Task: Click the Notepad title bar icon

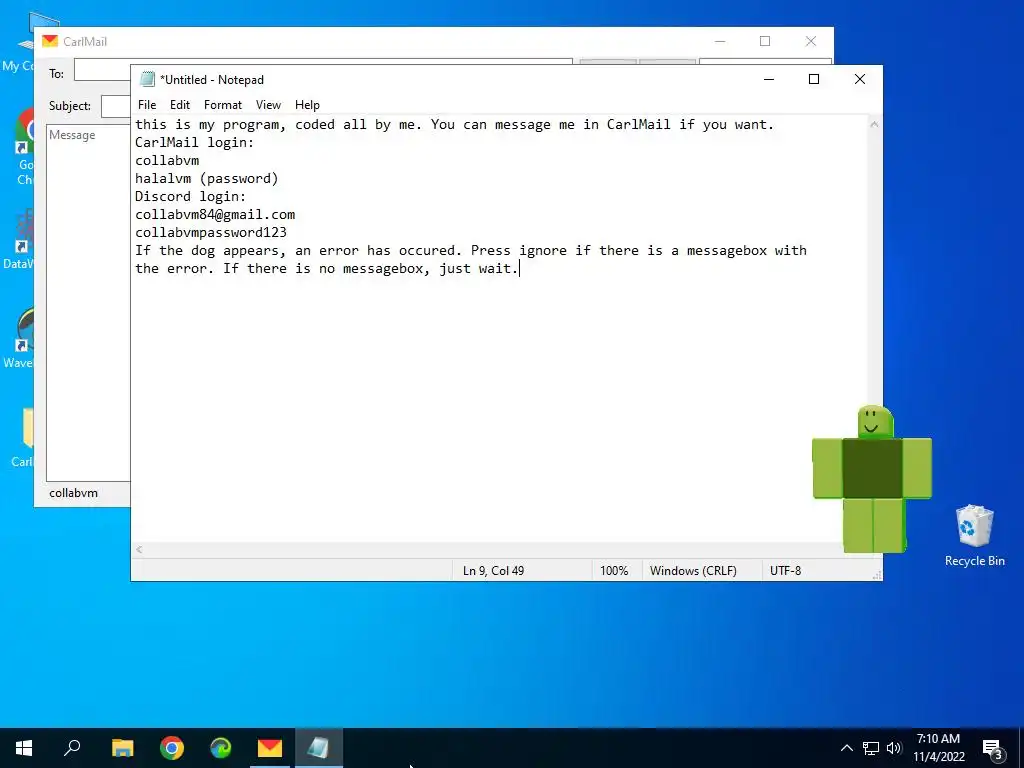Action: 148,79
